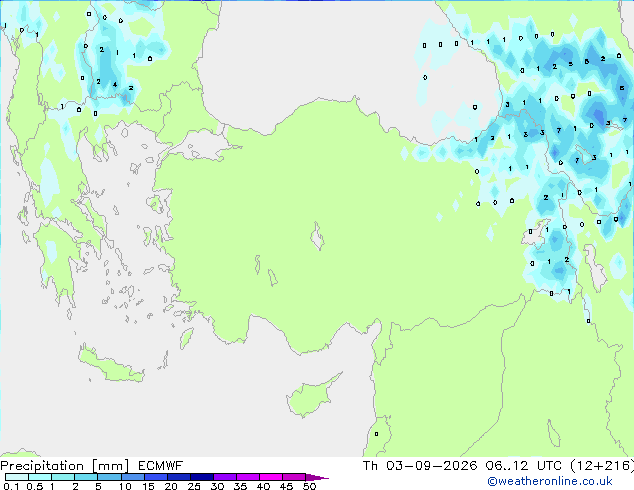Select the legend swatch for 2–5 mm
The image size is (634, 490).
tap(86, 477)
